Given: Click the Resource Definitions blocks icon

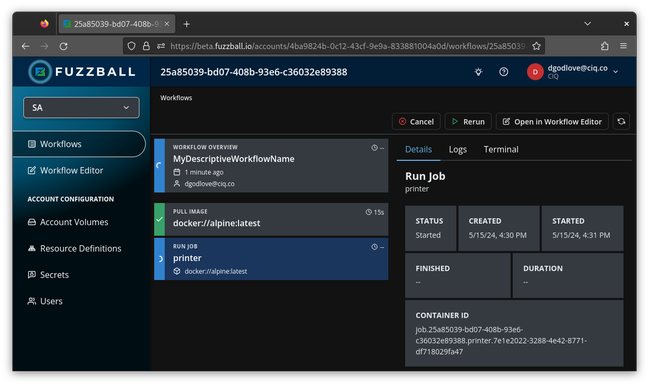Looking at the screenshot, I should tap(32, 248).
